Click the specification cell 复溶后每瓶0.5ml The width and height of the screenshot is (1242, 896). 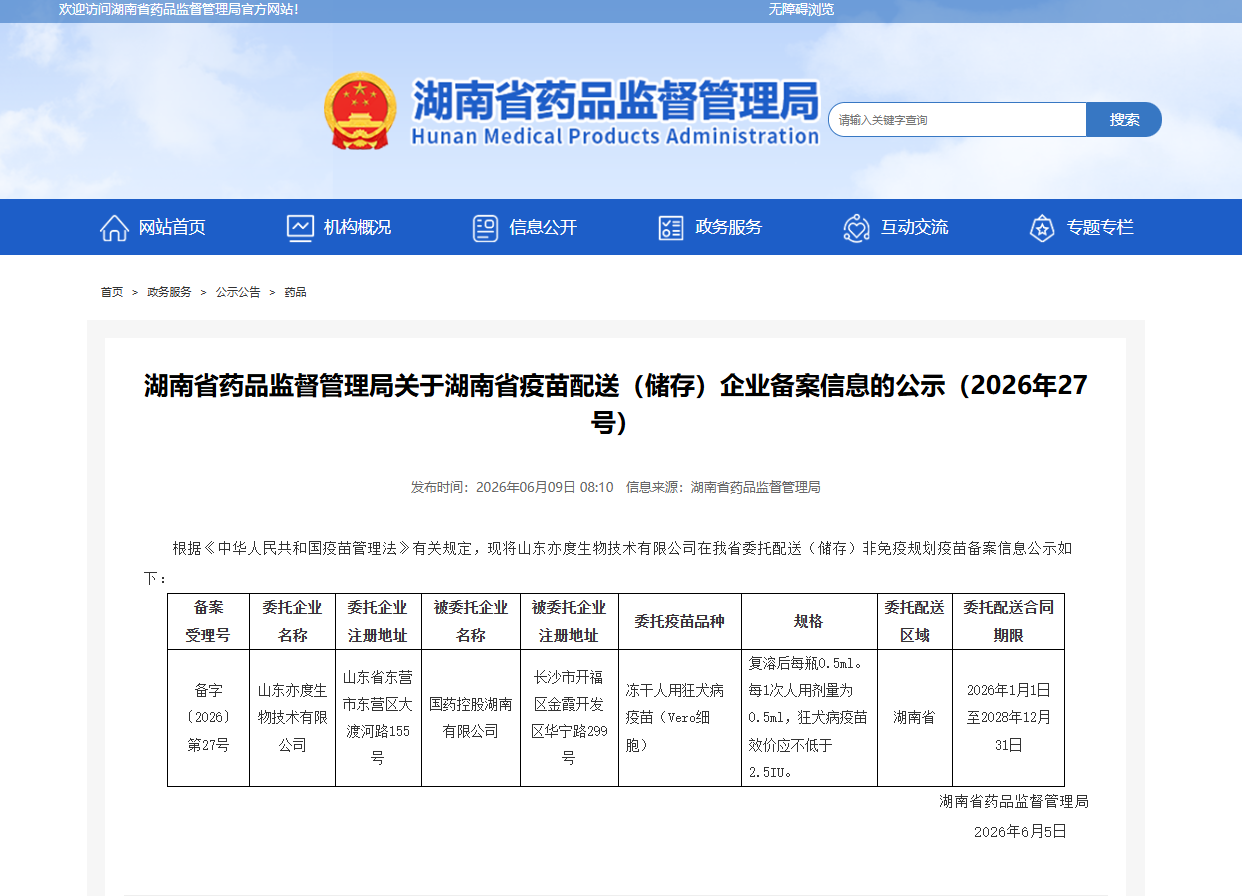(x=809, y=718)
